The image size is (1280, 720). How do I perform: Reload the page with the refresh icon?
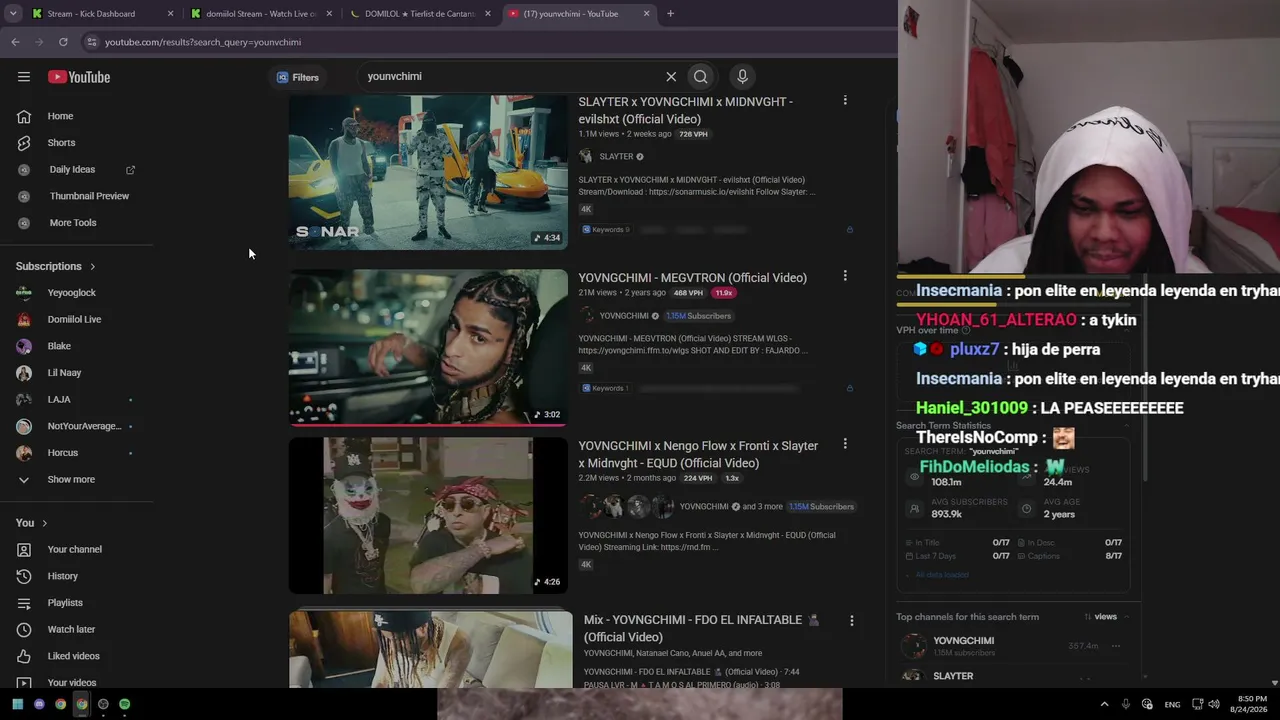coord(63,42)
